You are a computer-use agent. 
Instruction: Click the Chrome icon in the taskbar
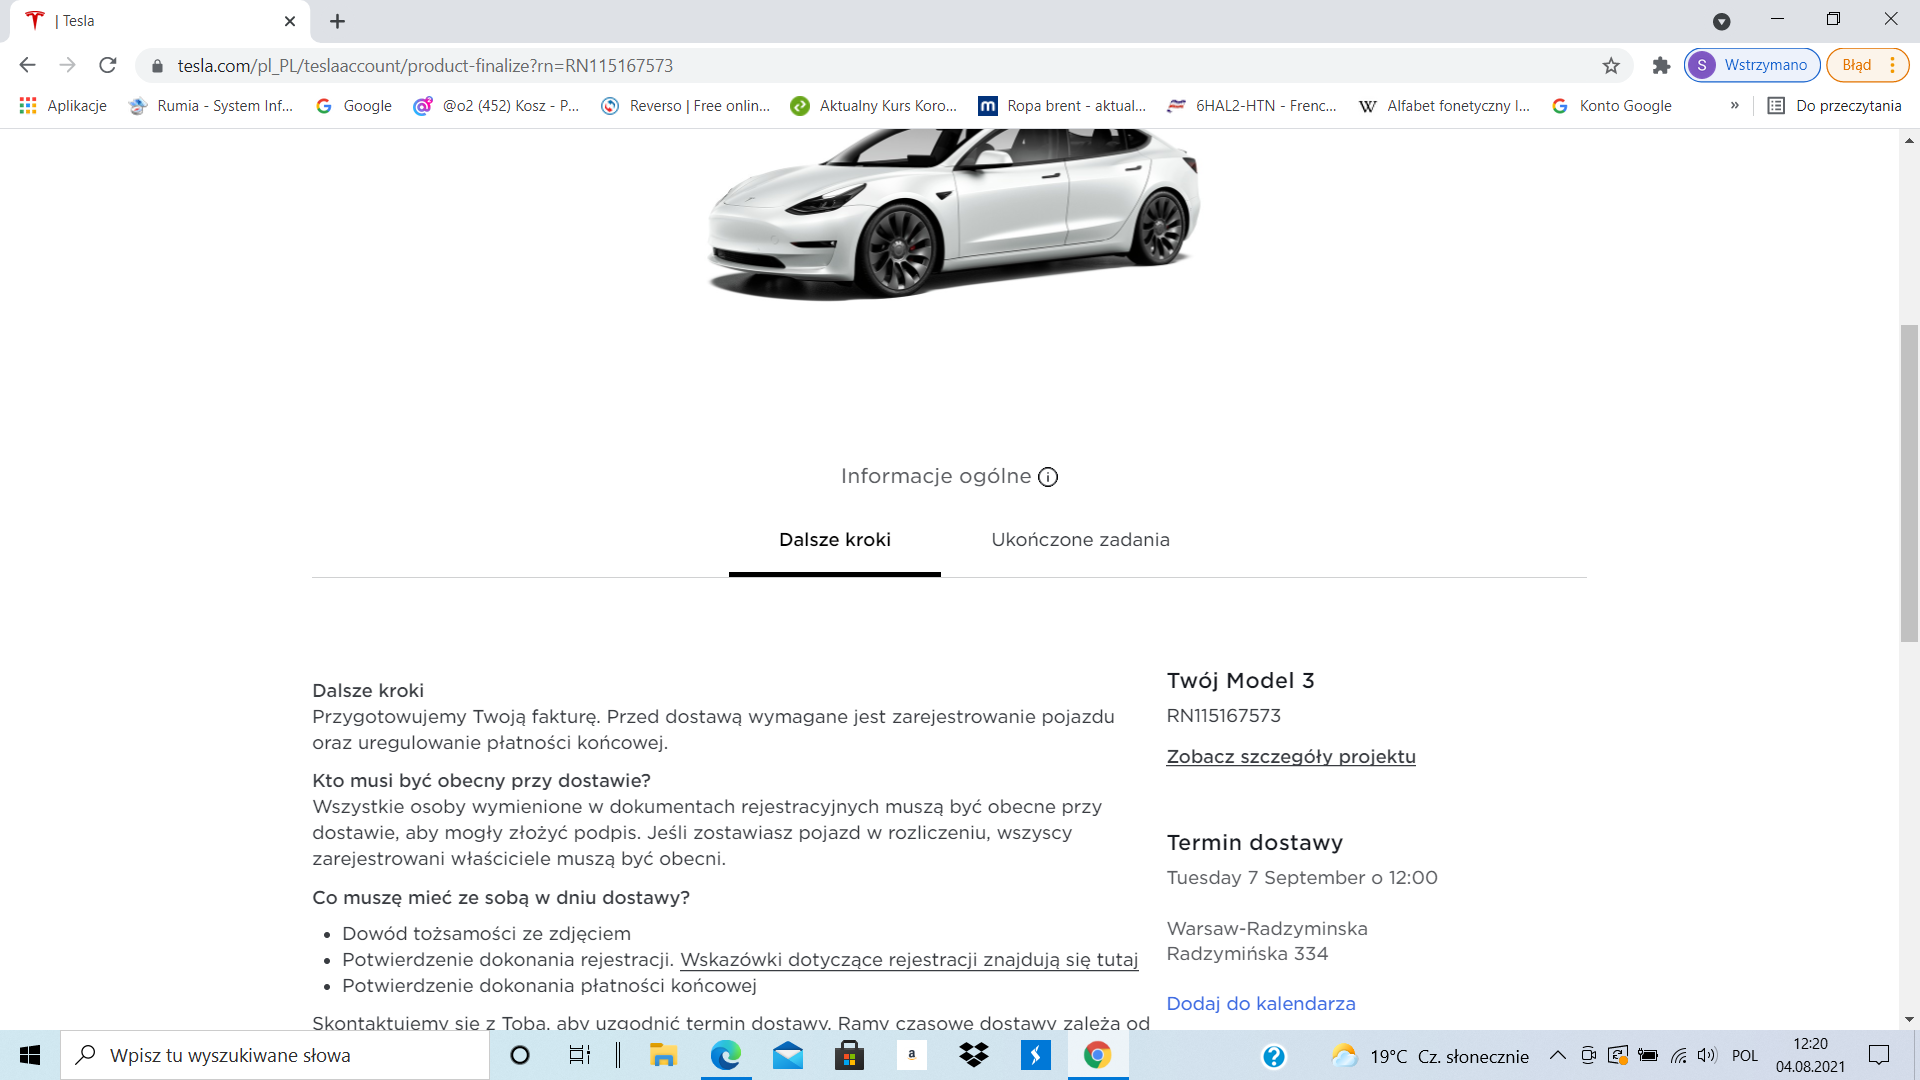1098,1055
